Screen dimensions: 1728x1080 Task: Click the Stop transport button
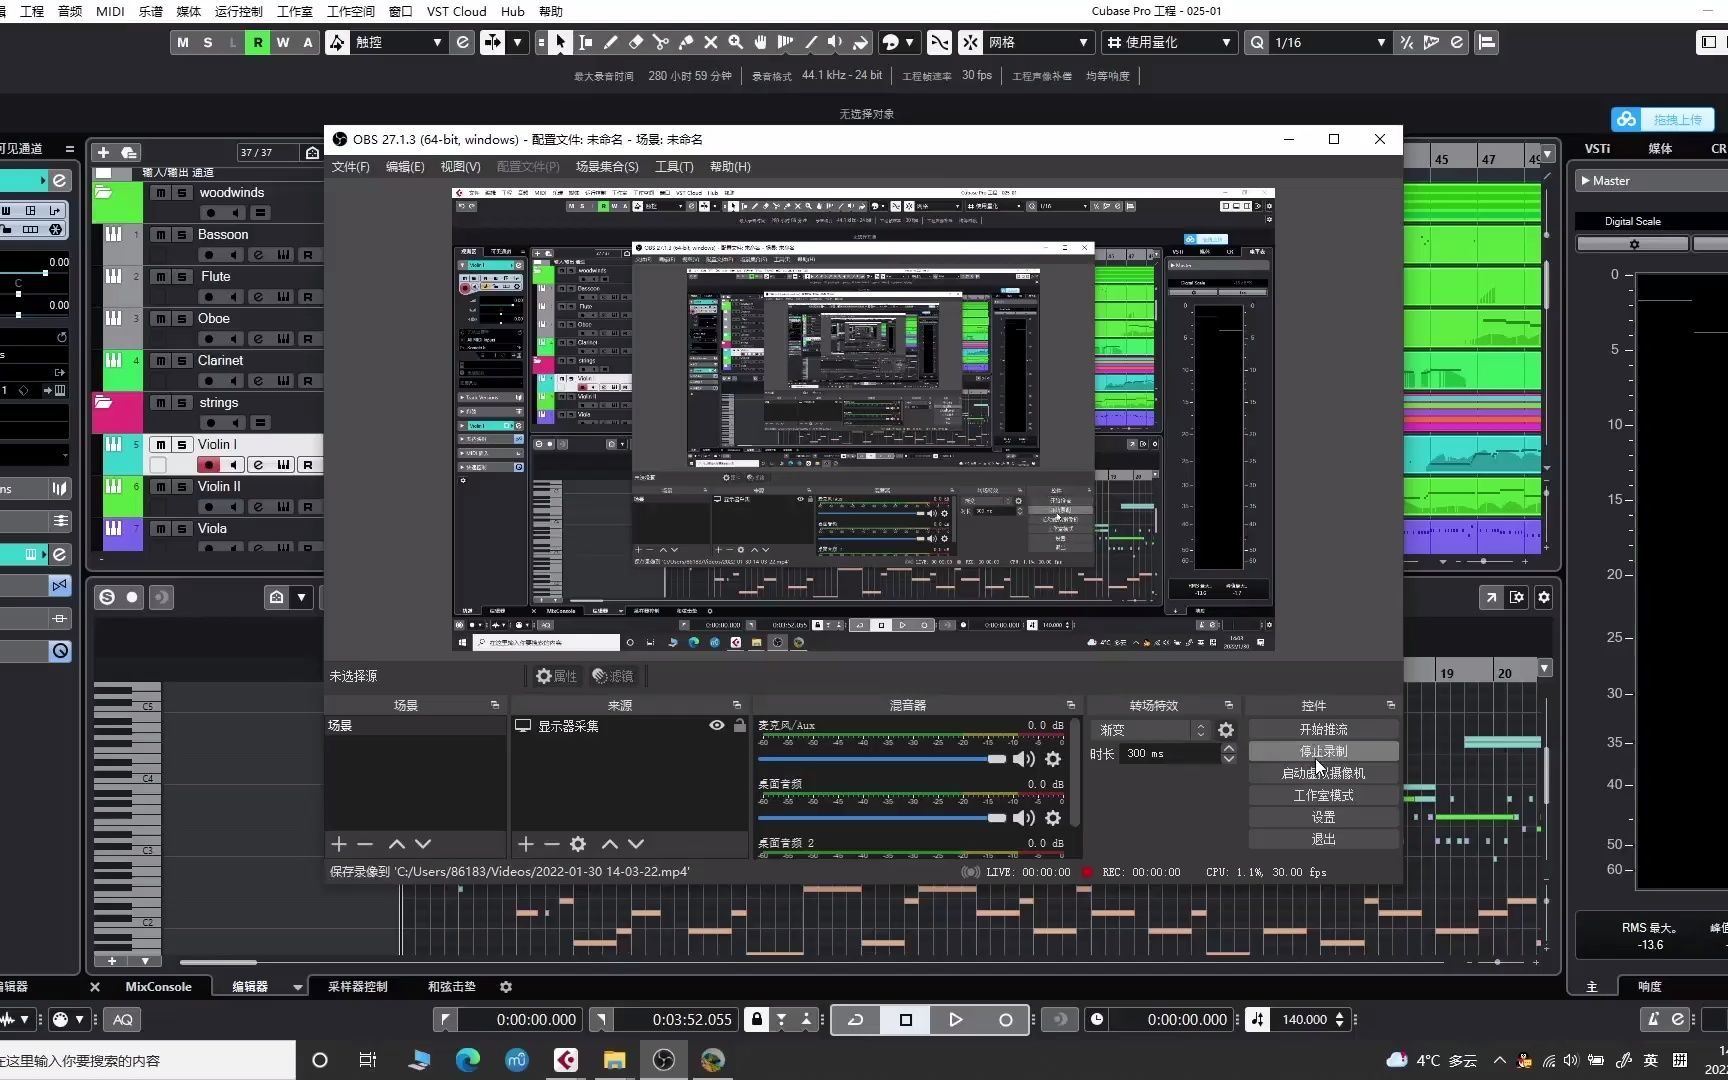pos(906,1020)
